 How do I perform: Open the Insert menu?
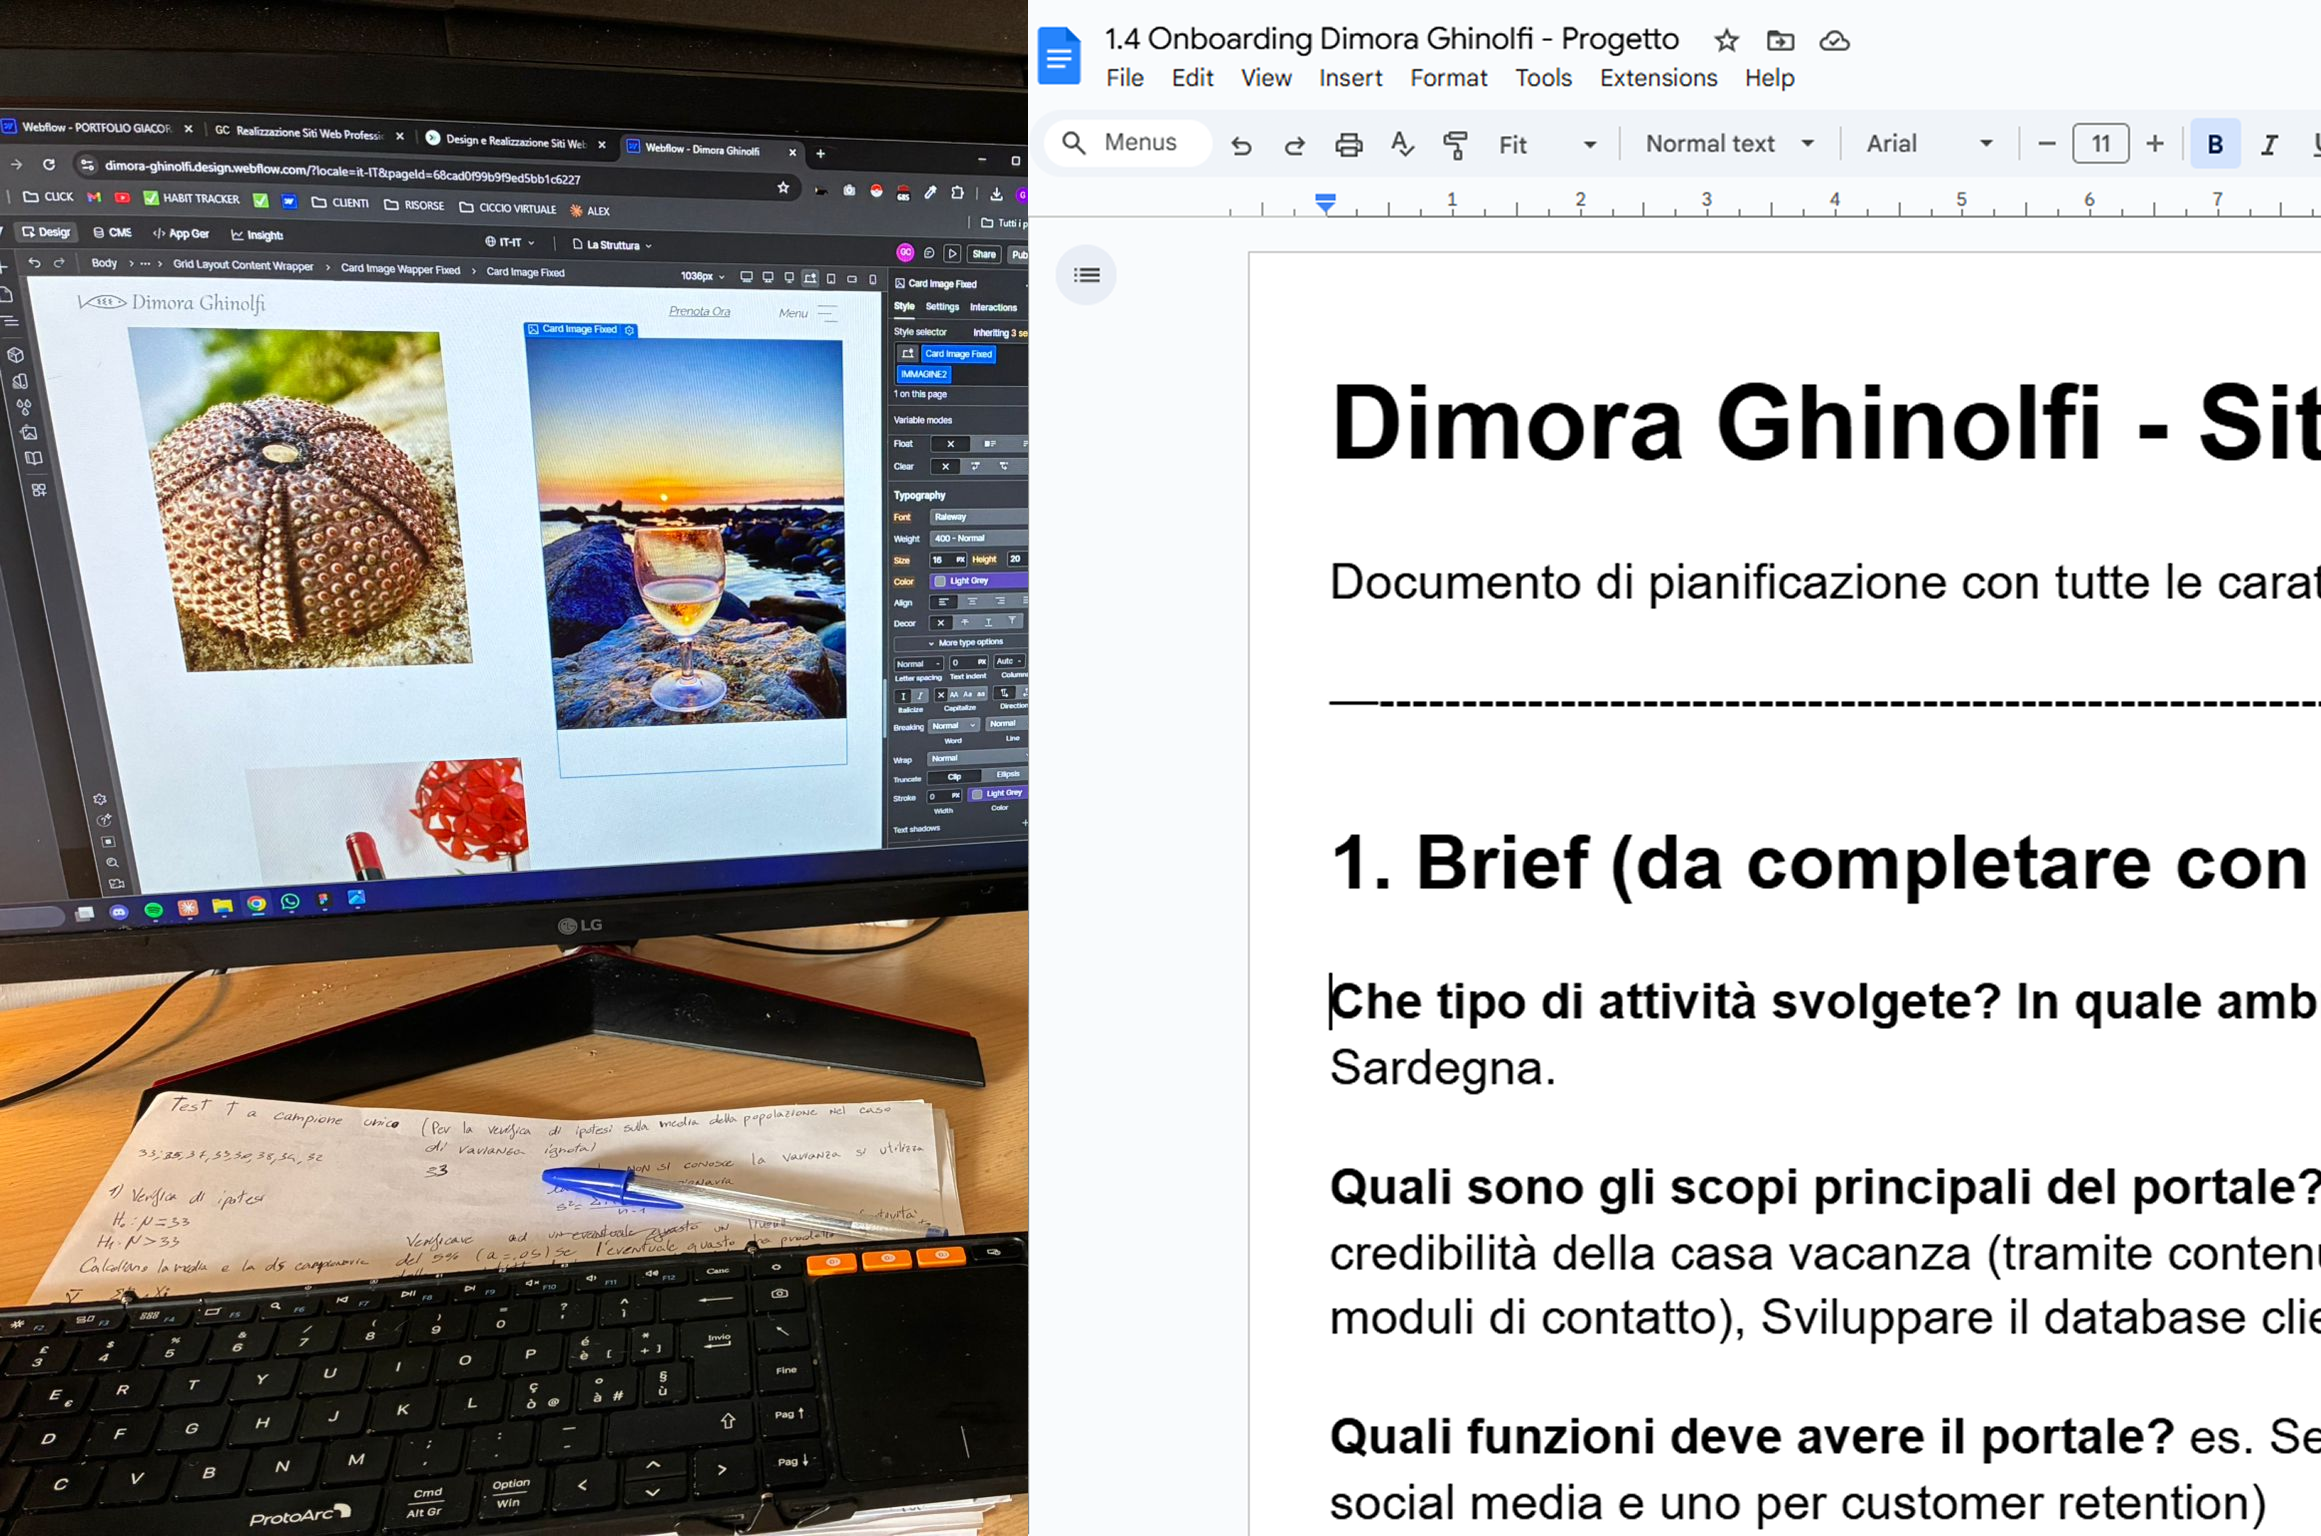click(x=1350, y=78)
